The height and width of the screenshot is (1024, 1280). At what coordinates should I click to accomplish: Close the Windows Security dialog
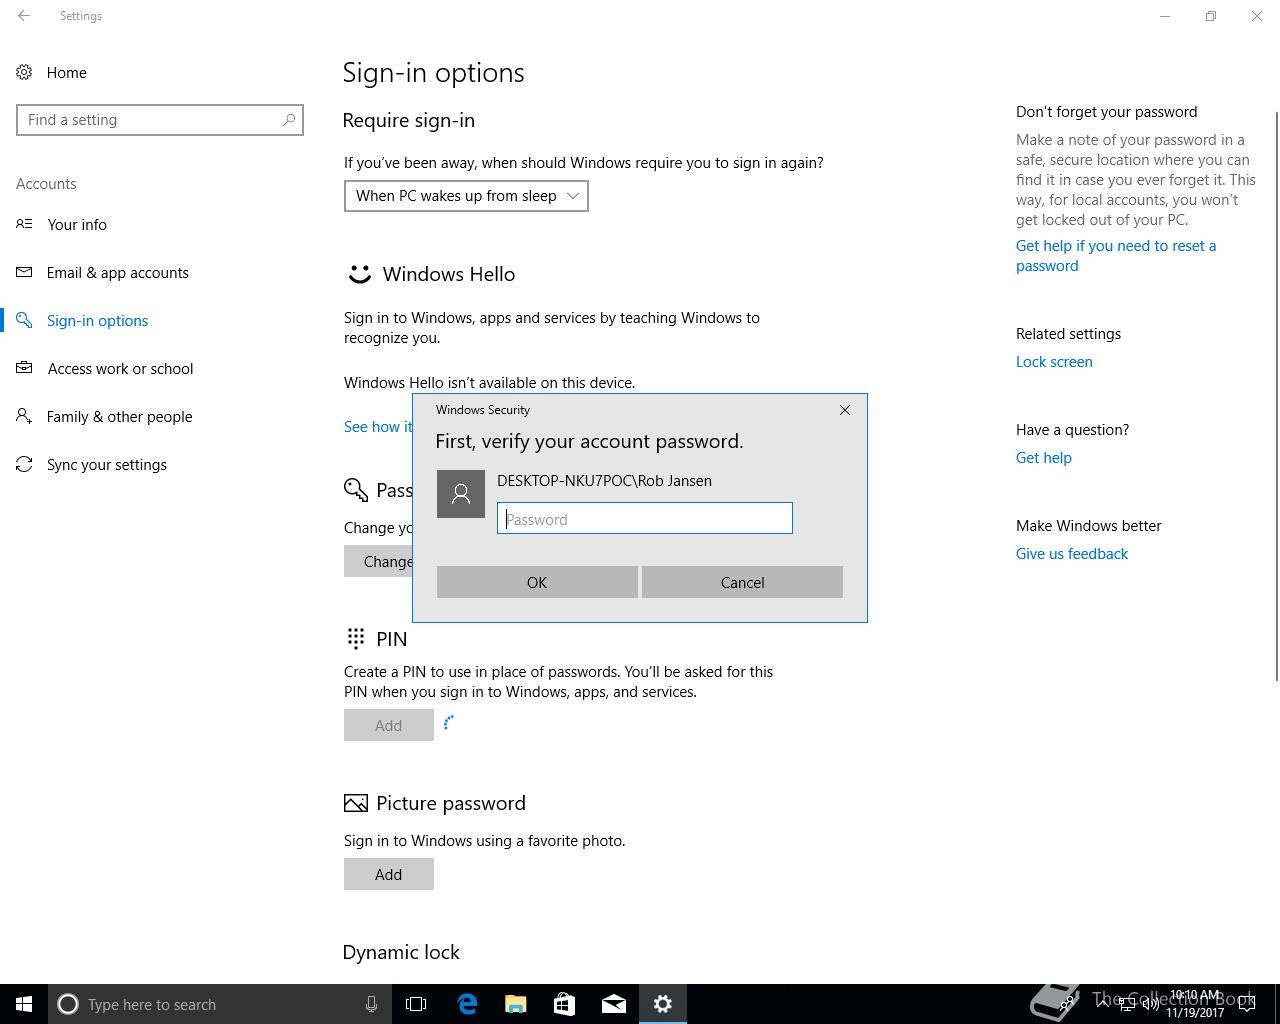(x=845, y=410)
